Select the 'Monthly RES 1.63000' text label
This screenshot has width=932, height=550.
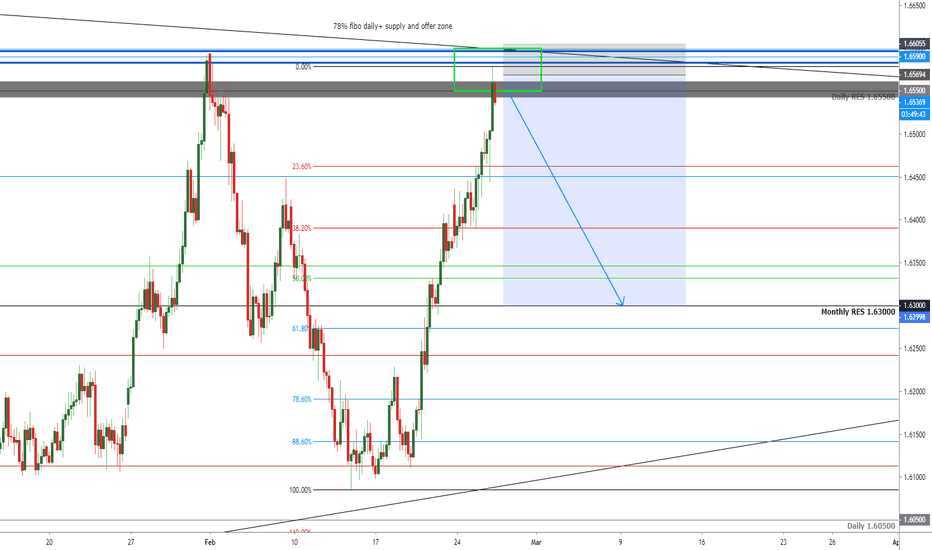(x=858, y=312)
